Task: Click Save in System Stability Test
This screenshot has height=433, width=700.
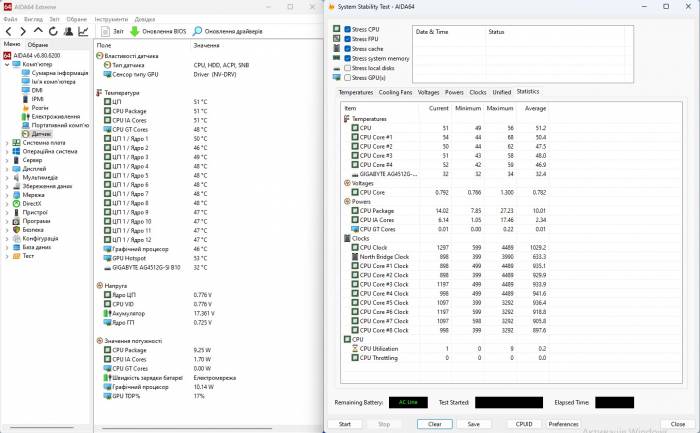Action: 474,424
